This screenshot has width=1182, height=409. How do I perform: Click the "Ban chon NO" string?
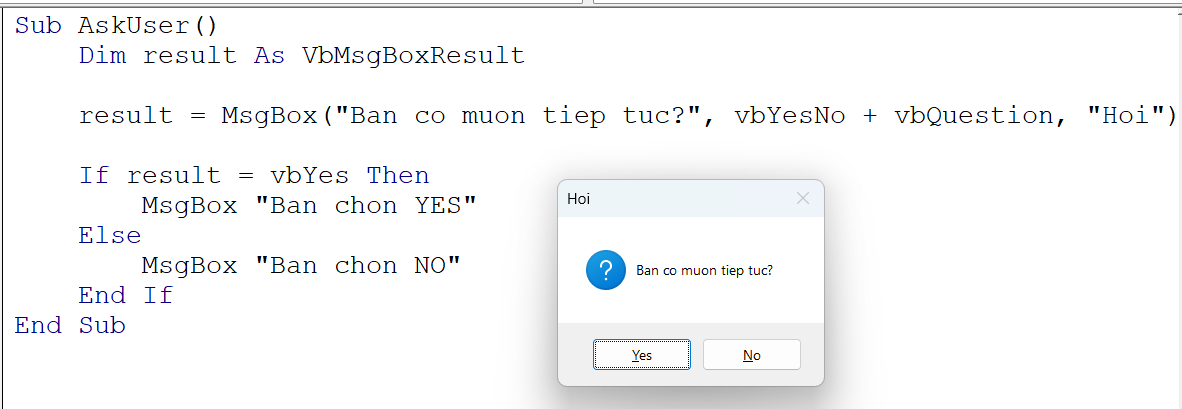click(357, 266)
